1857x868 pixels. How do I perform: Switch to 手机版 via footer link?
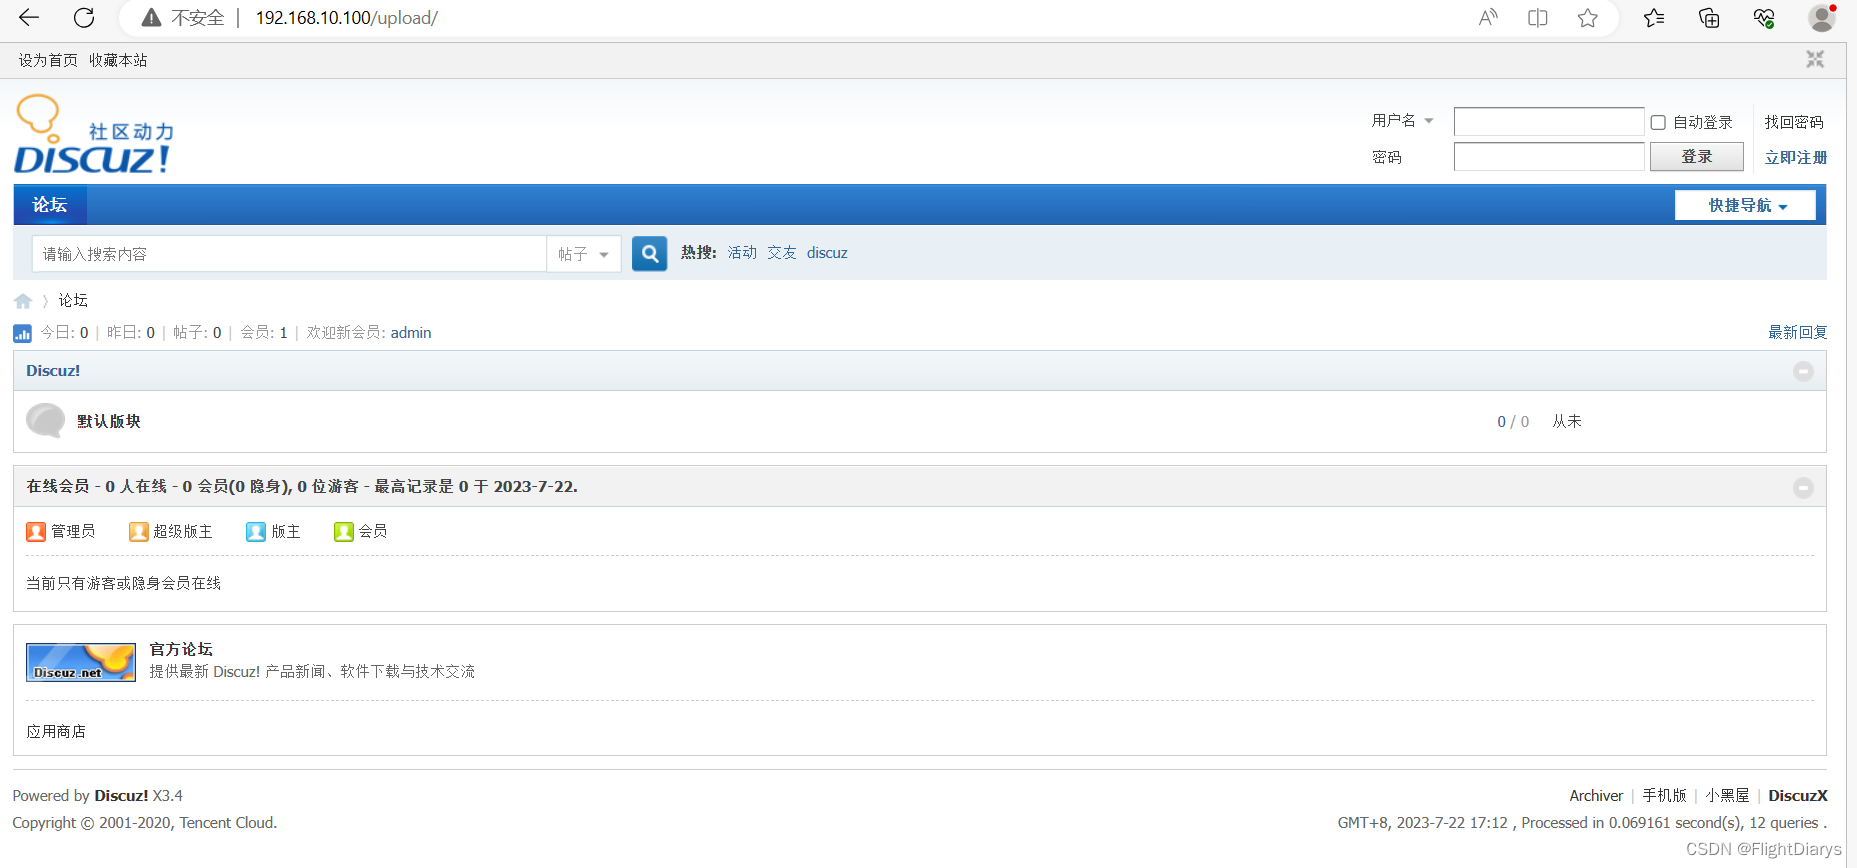tap(1664, 796)
